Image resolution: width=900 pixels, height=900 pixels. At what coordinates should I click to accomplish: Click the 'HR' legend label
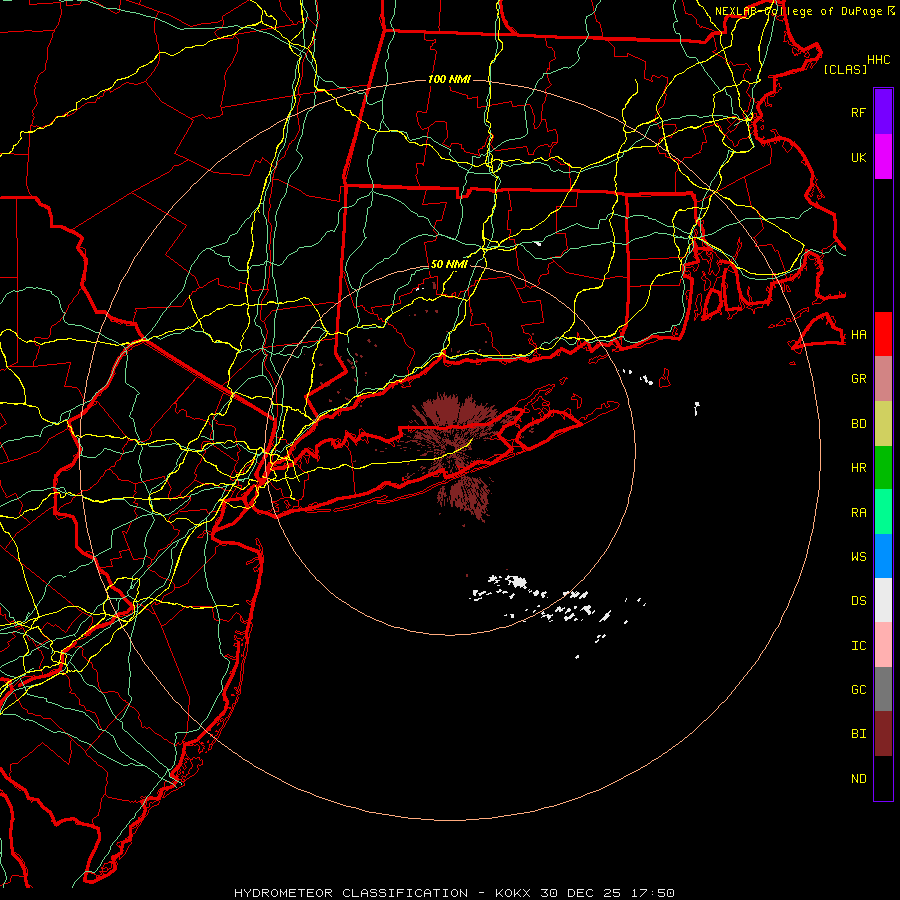click(x=858, y=468)
